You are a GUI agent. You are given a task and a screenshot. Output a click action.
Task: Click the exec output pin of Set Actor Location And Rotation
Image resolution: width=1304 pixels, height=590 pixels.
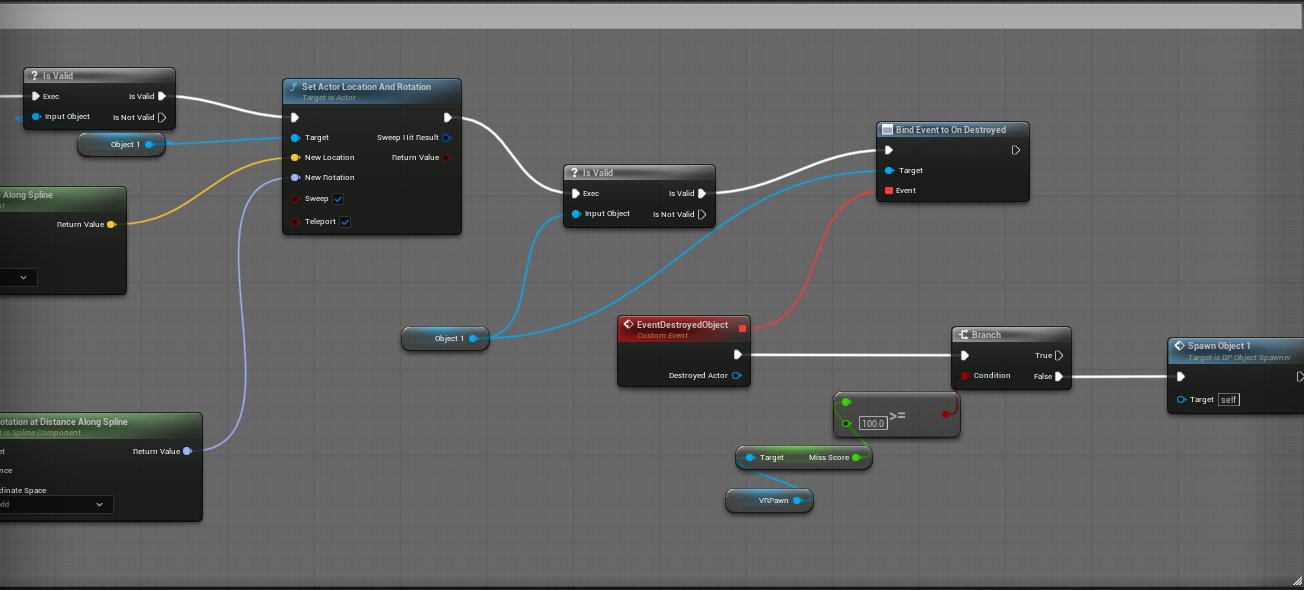pos(447,117)
